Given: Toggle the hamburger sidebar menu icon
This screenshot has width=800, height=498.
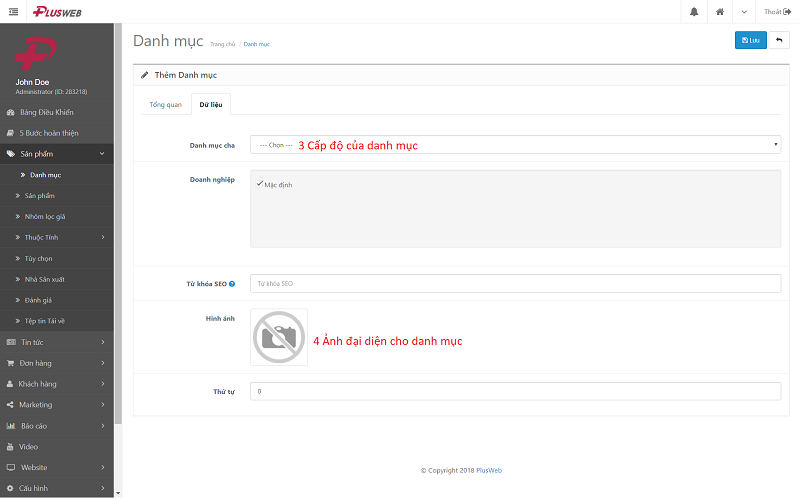Looking at the screenshot, I should coord(13,12).
